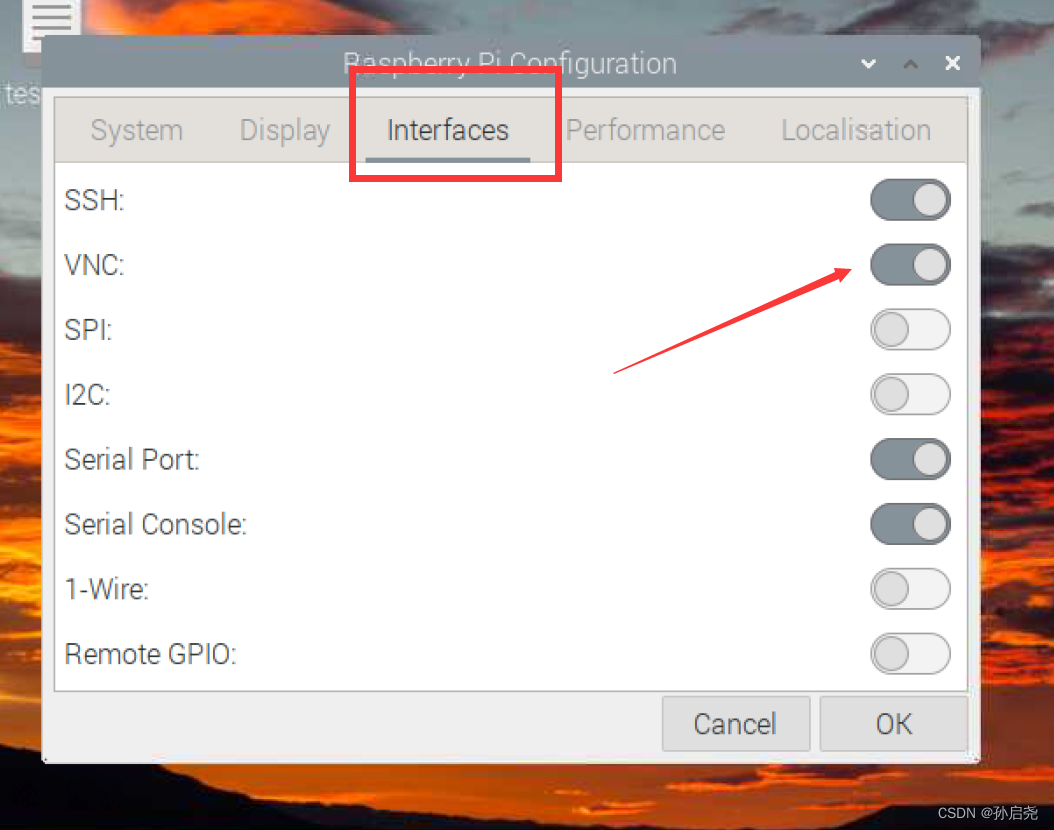Image resolution: width=1054 pixels, height=830 pixels.
Task: Disable the Serial Console toggle
Action: coord(910,524)
